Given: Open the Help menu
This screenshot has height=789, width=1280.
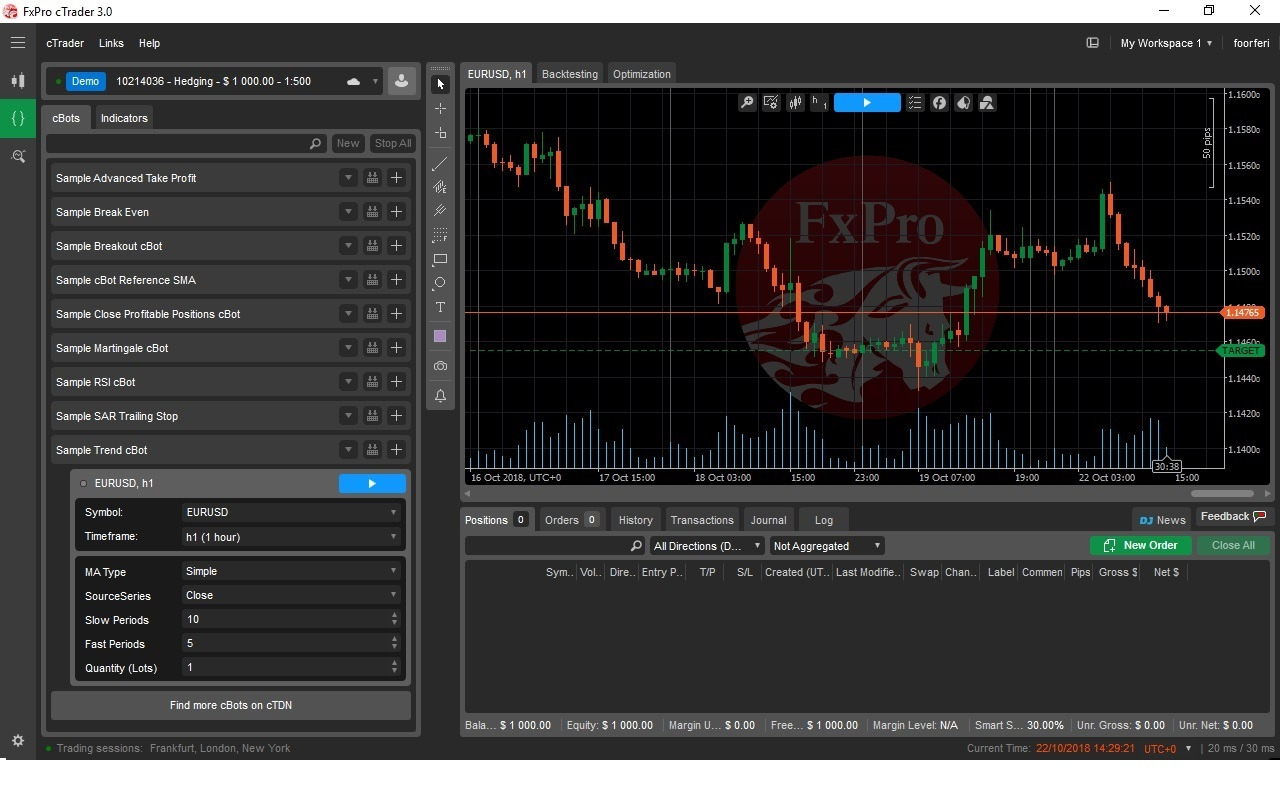Looking at the screenshot, I should click(x=149, y=43).
